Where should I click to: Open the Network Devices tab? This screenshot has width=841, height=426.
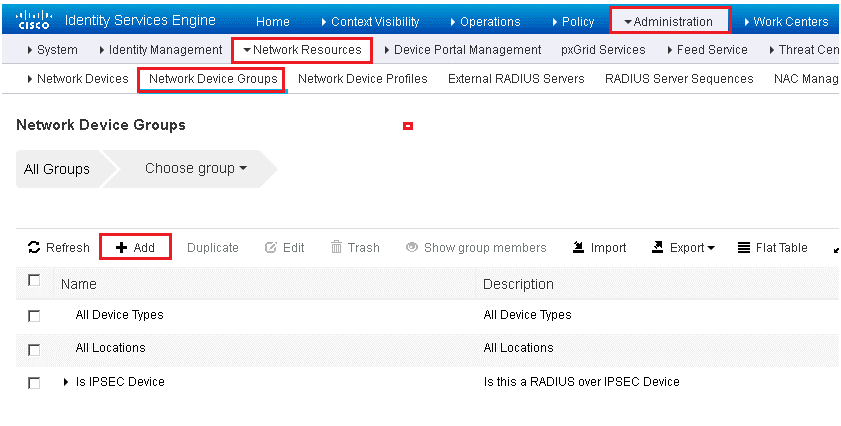[x=77, y=79]
